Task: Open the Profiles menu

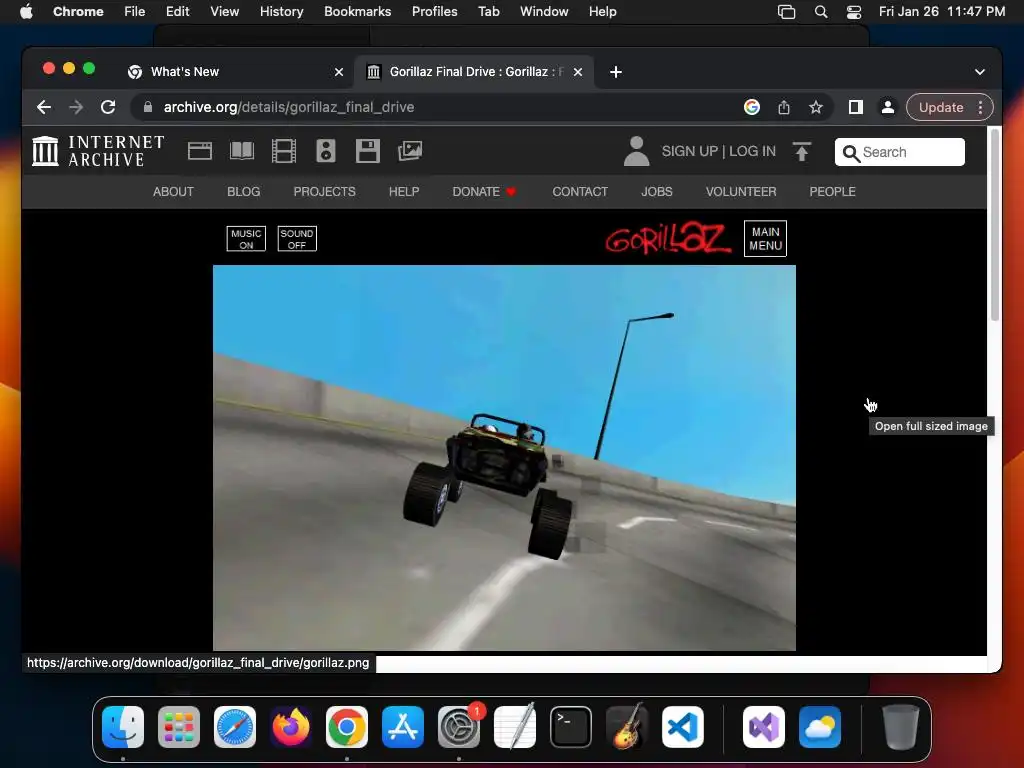Action: click(434, 12)
